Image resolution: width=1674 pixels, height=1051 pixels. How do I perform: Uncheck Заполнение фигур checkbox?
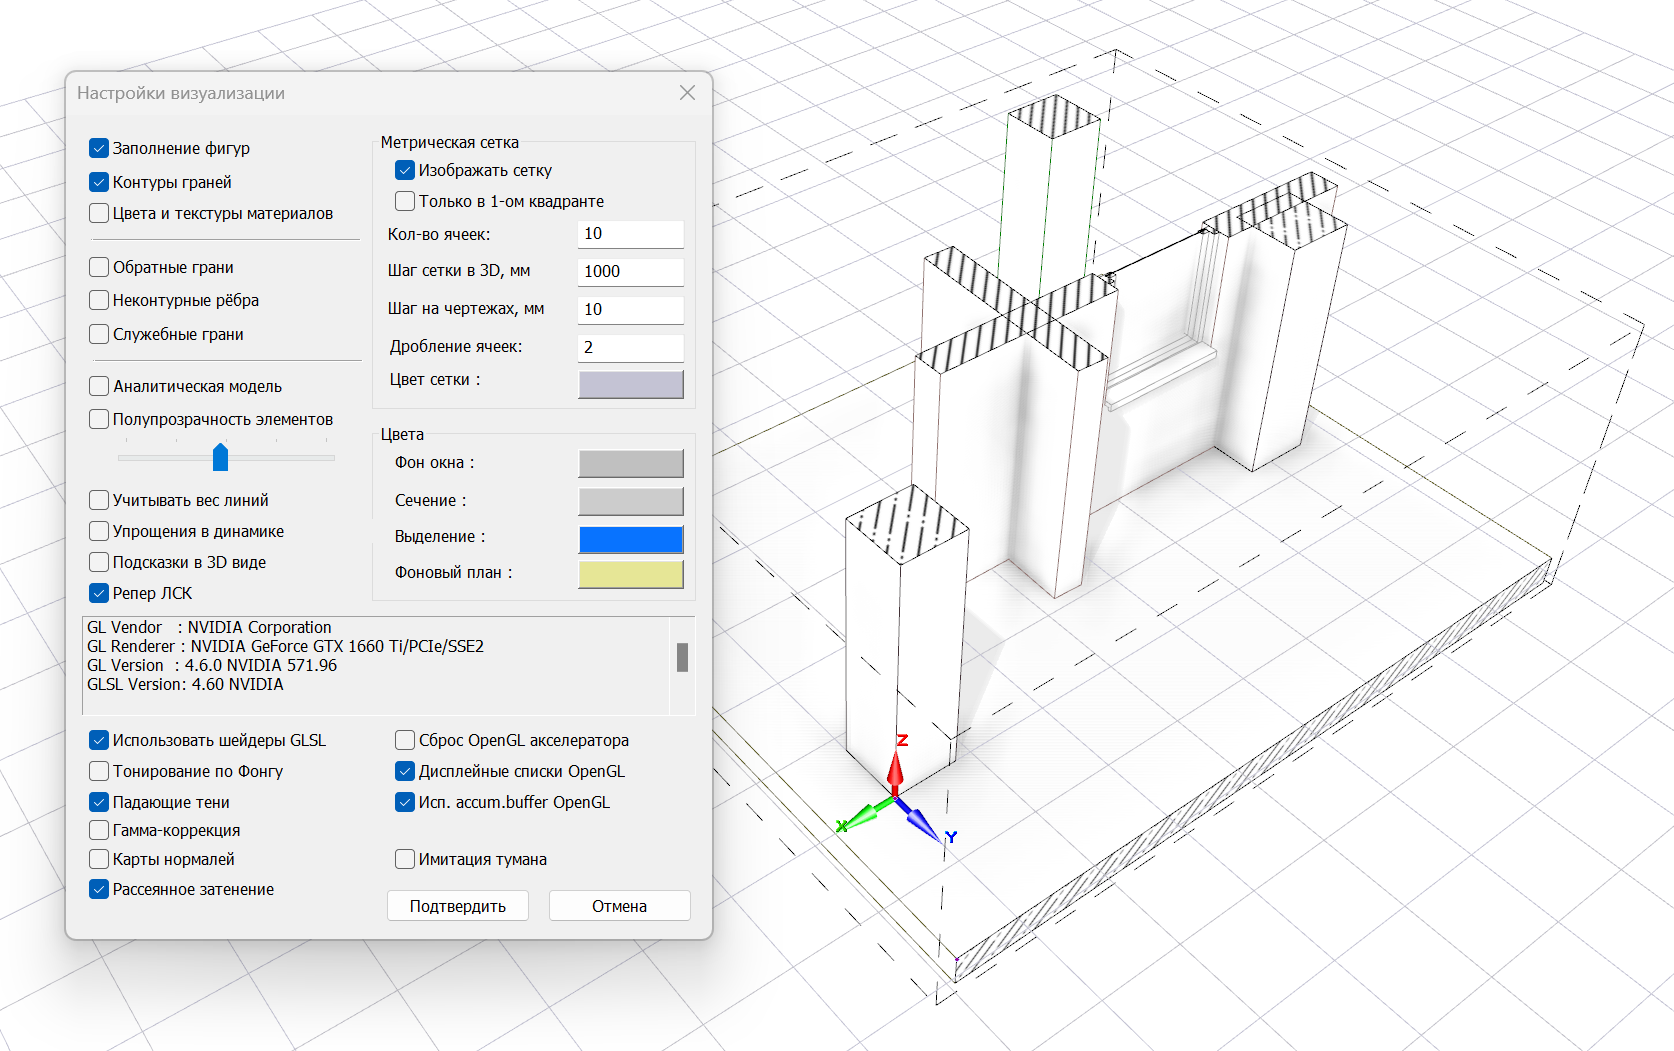[99, 148]
